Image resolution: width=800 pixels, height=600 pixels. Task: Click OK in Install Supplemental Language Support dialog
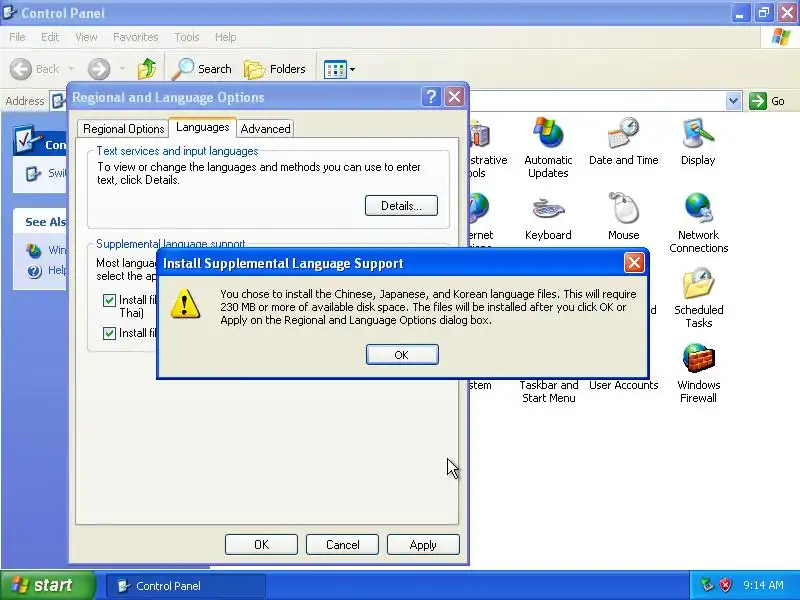(402, 355)
